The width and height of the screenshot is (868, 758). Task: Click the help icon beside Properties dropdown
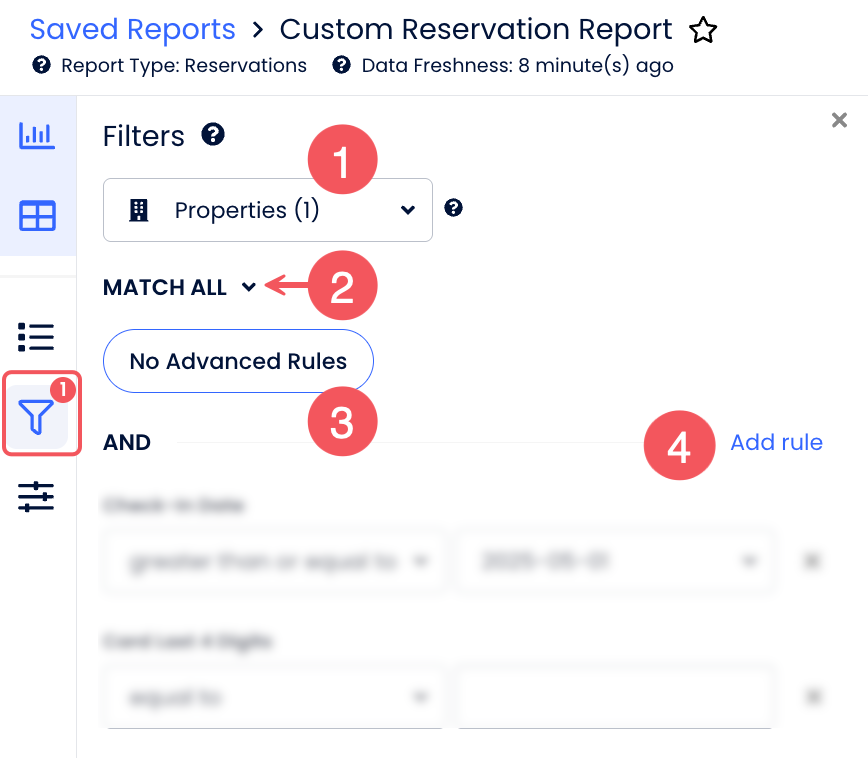[x=453, y=208]
